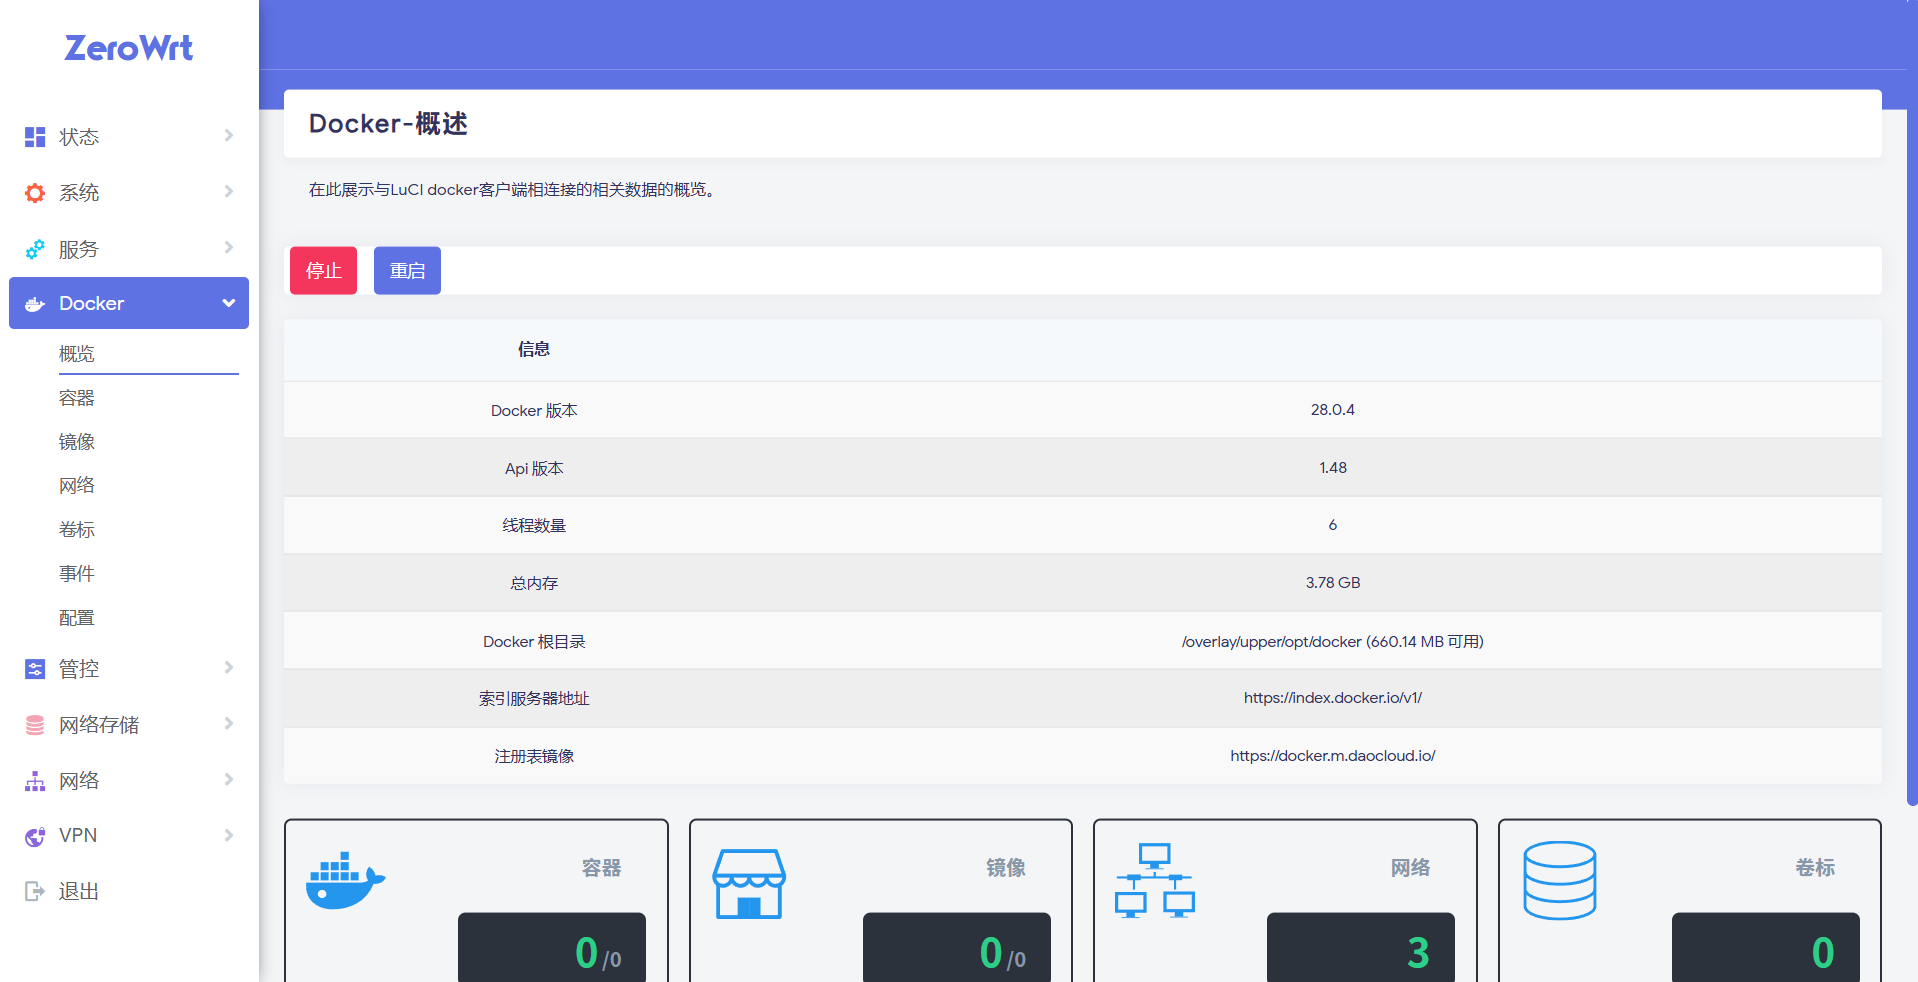Image resolution: width=1918 pixels, height=982 pixels.
Task: Click the LuCI docker description text
Action: tap(512, 190)
